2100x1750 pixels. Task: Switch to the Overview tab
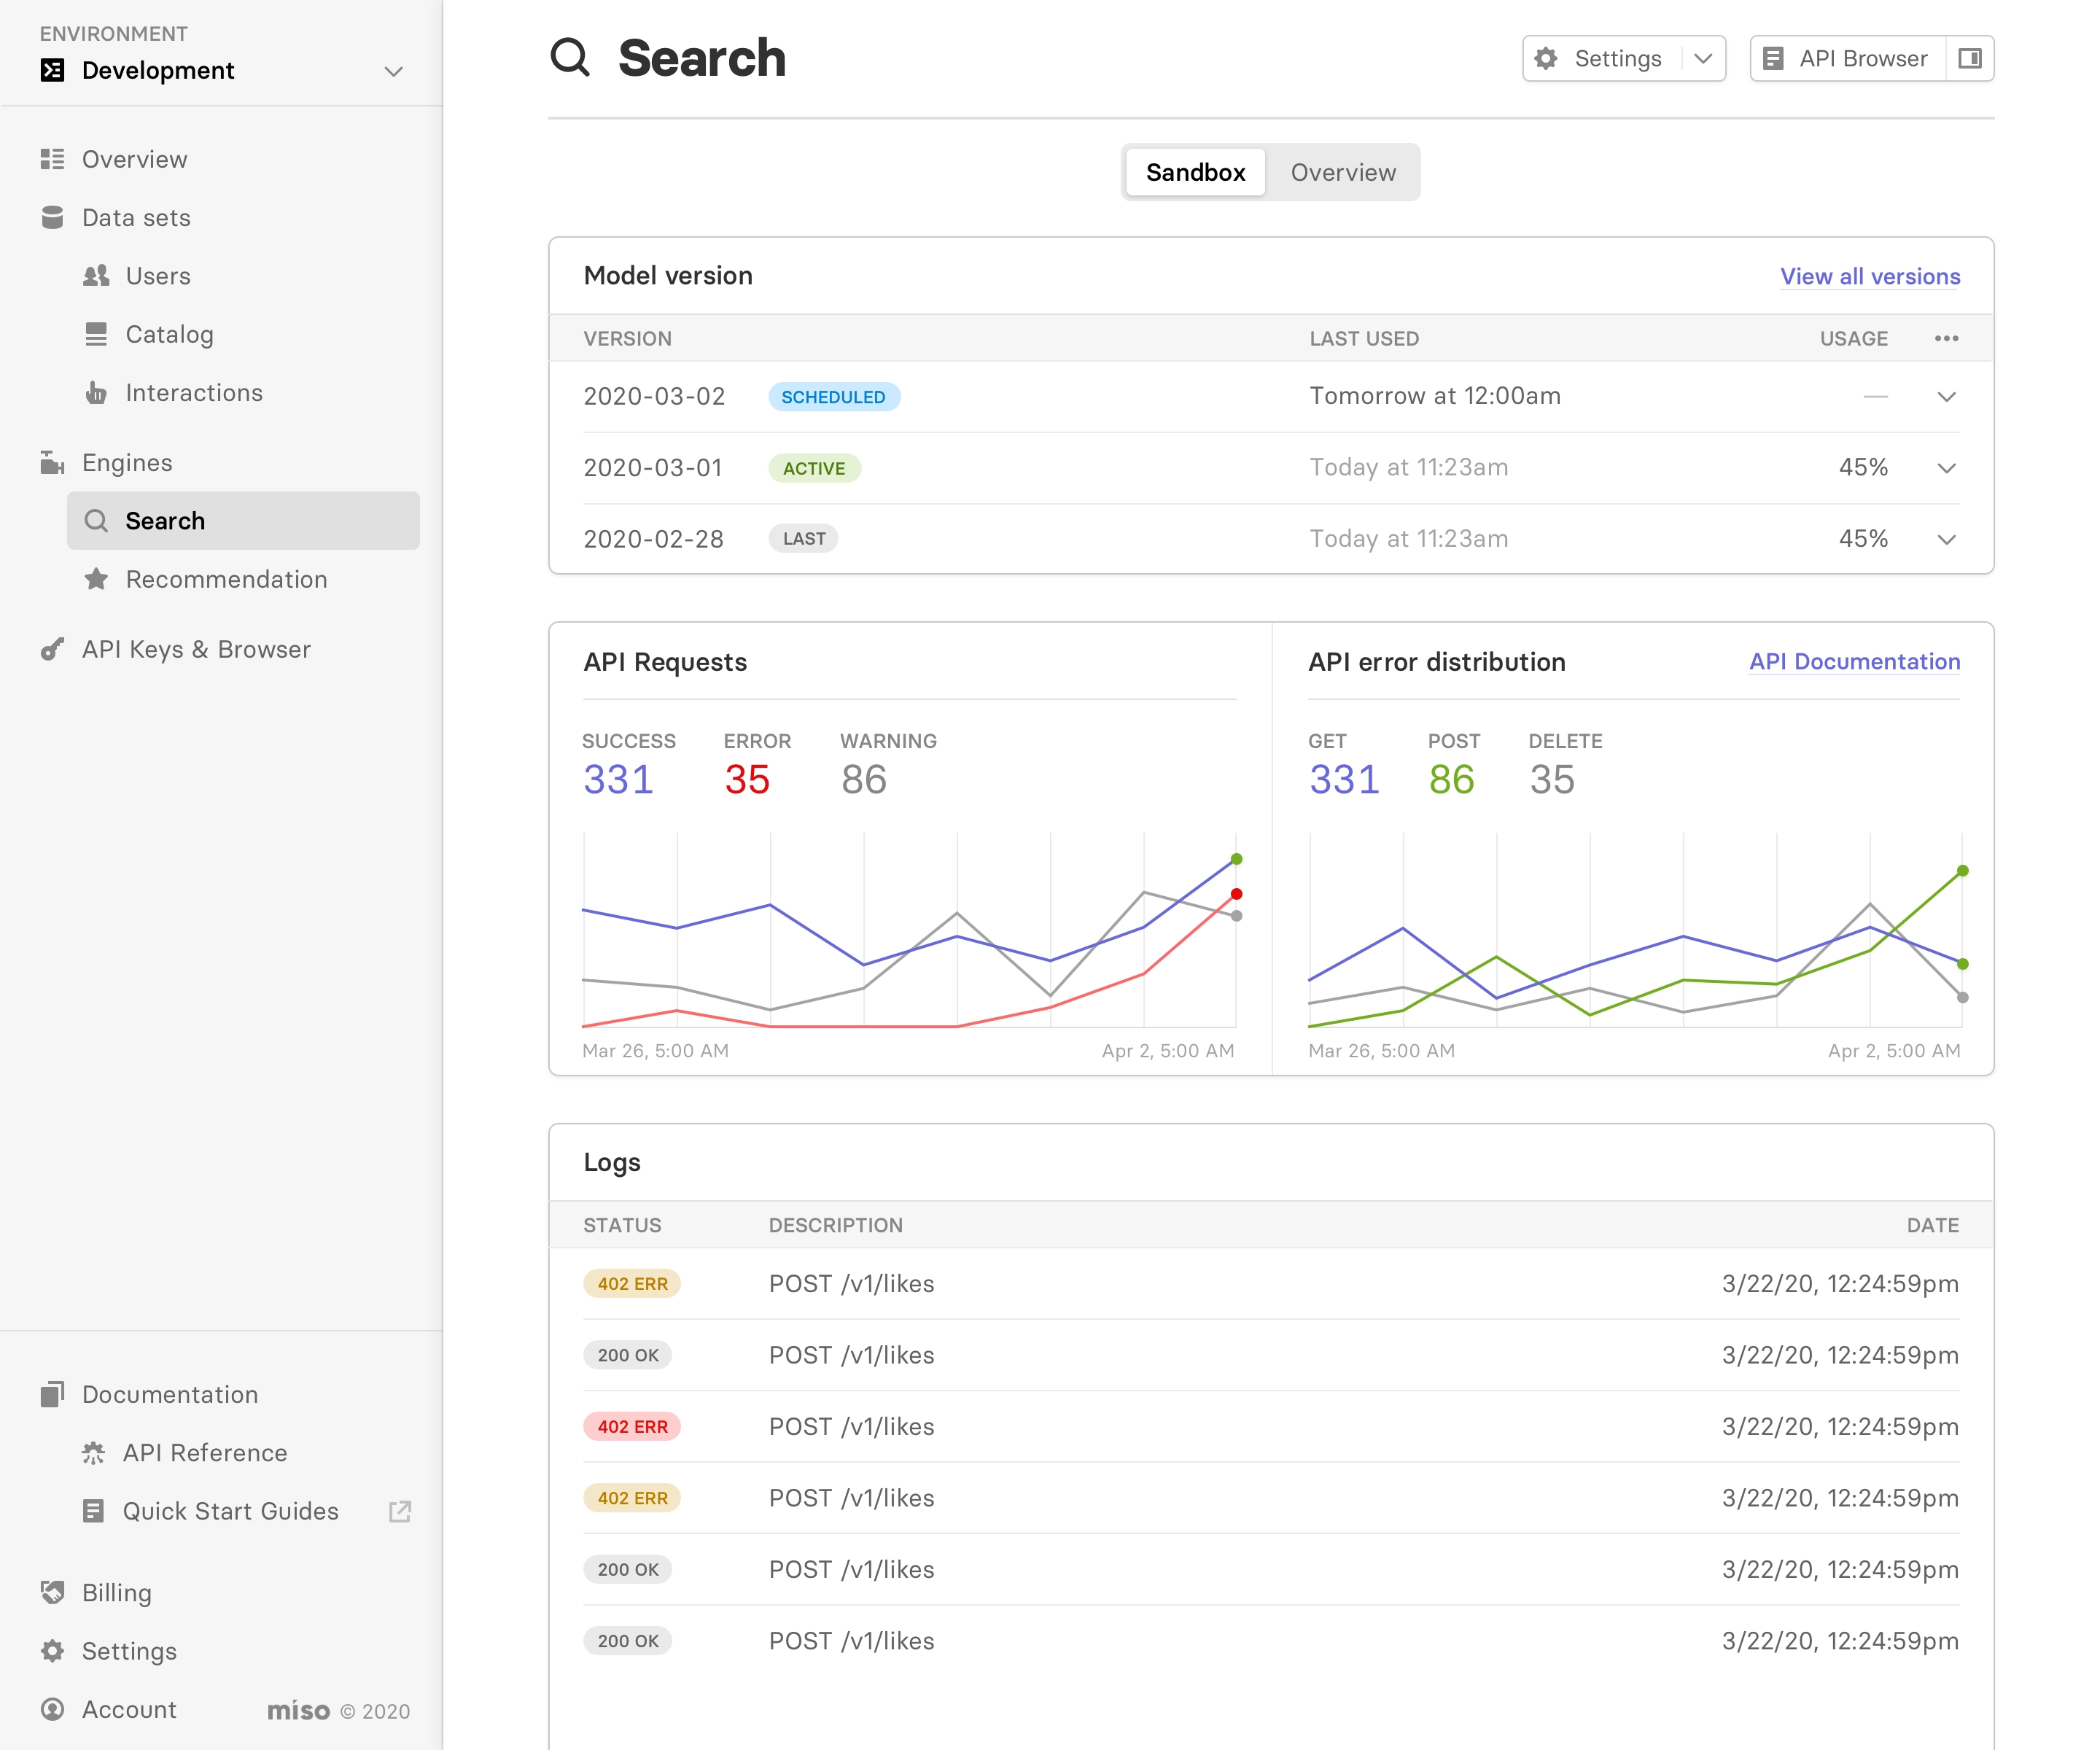[x=1343, y=172]
